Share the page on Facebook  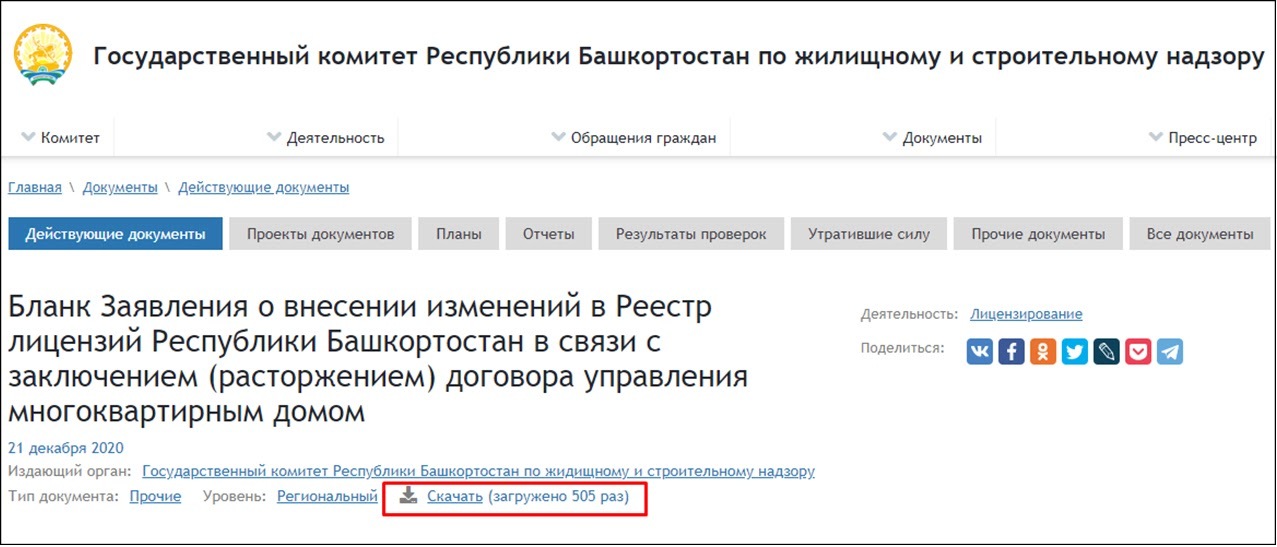click(1011, 351)
